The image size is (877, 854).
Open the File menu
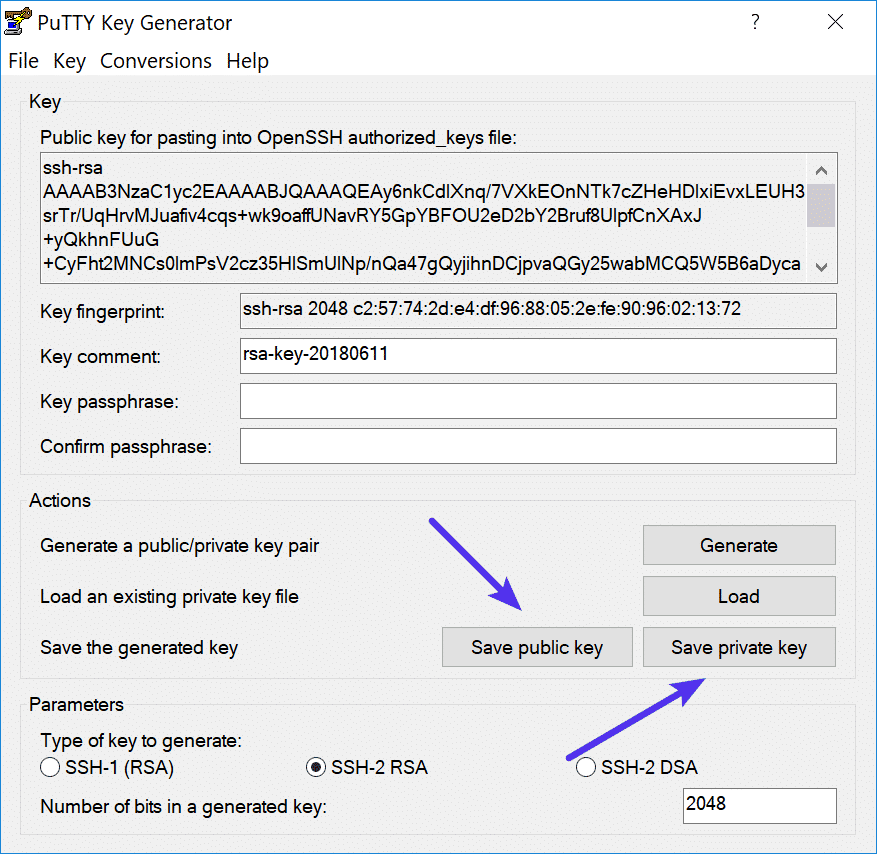click(x=23, y=61)
